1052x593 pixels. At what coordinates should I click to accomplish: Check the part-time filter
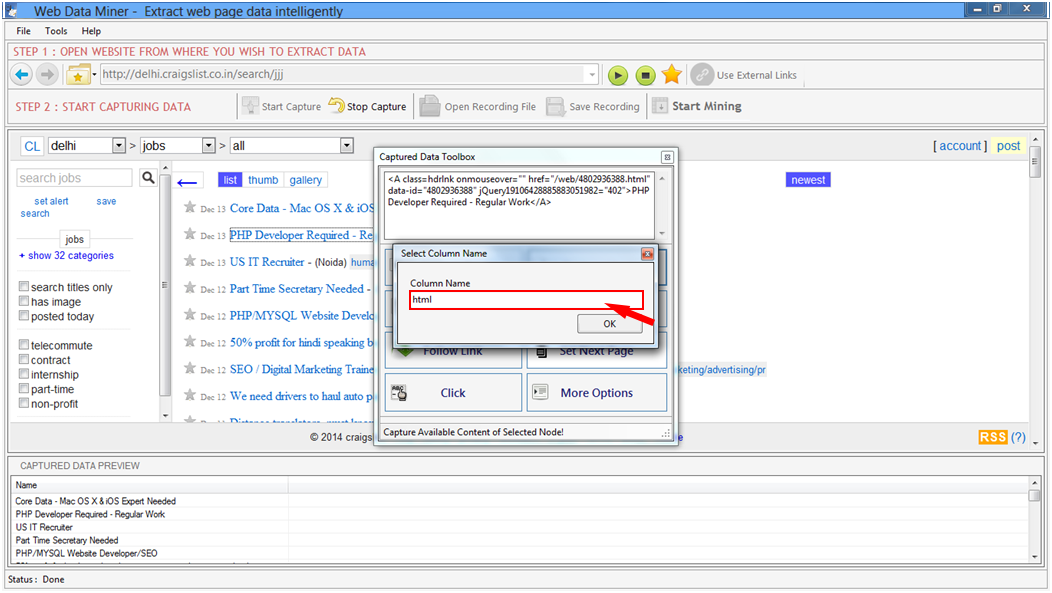pyautogui.click(x=24, y=389)
